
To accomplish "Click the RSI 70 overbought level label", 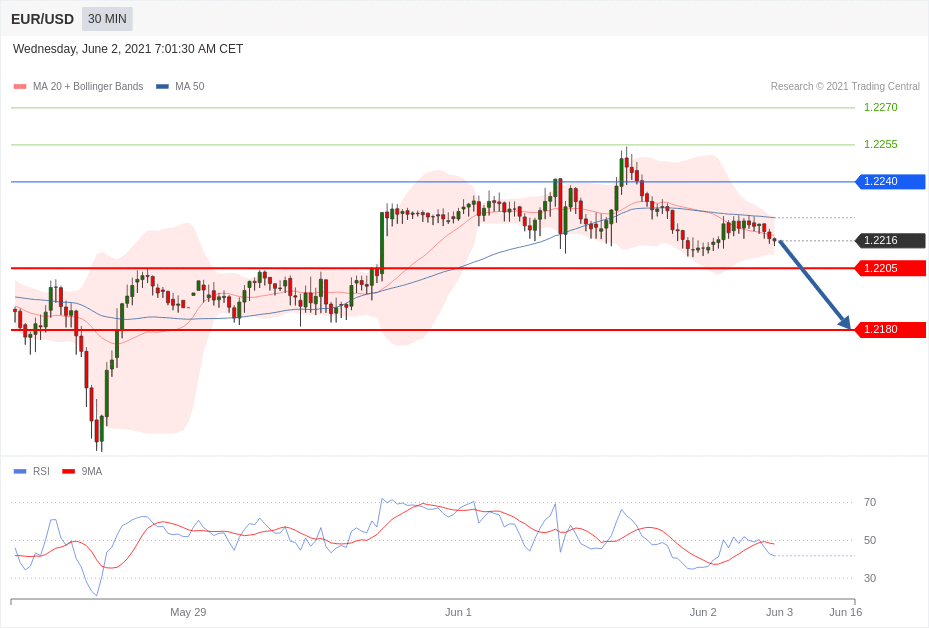I will click(x=869, y=503).
